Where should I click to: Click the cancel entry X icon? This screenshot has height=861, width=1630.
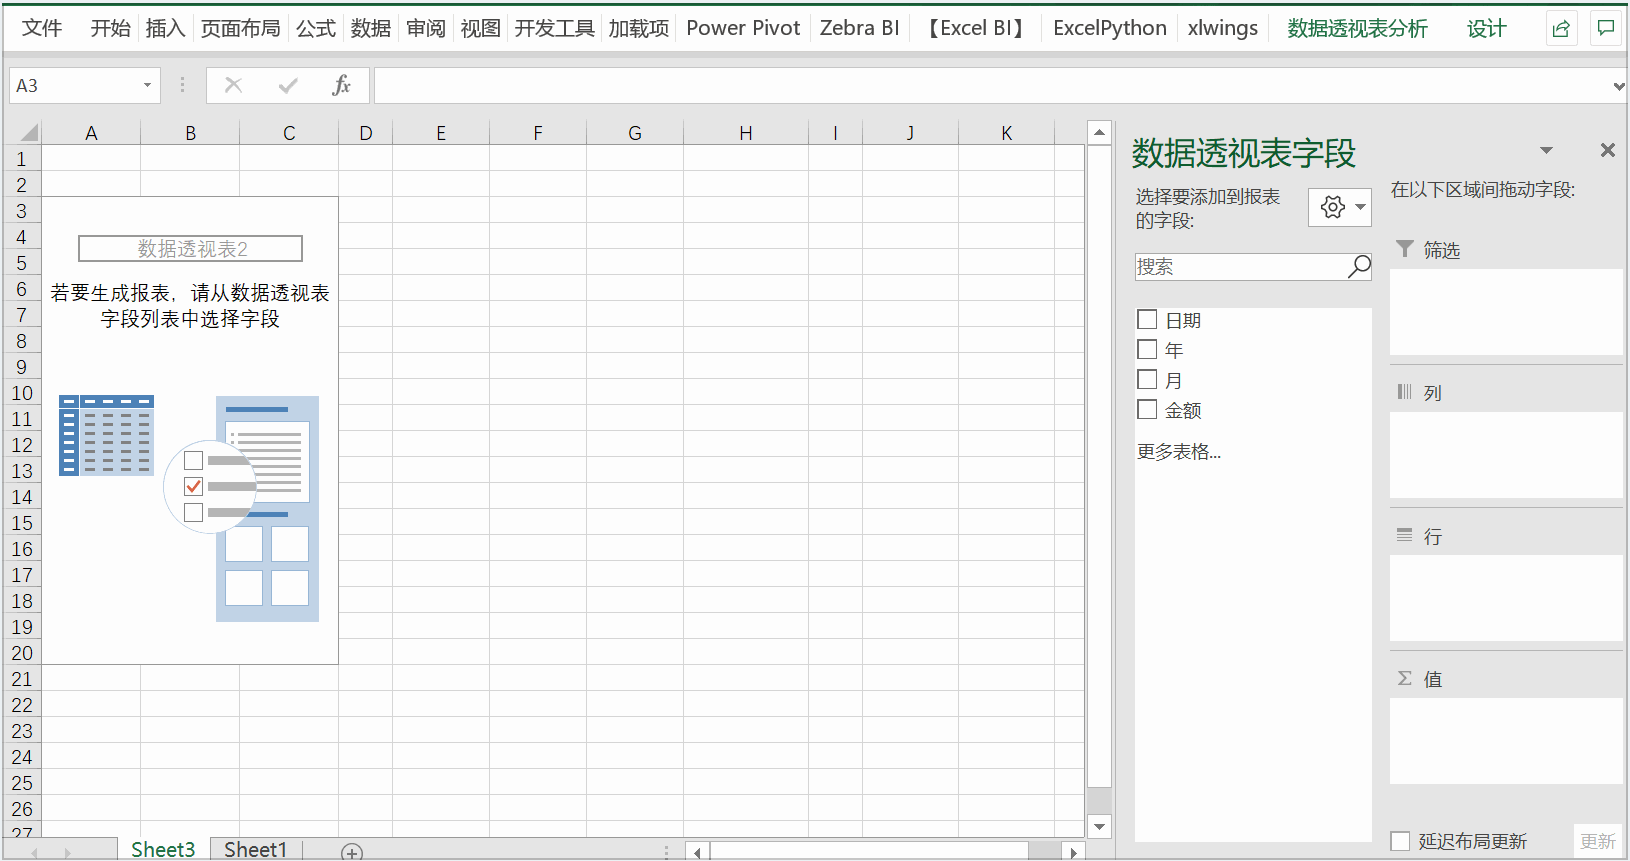[x=233, y=86]
